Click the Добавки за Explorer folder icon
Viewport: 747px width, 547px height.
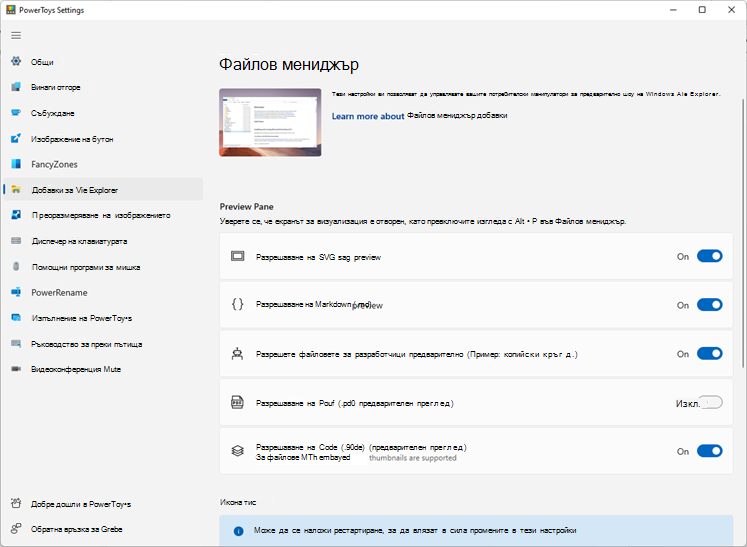coord(16,190)
